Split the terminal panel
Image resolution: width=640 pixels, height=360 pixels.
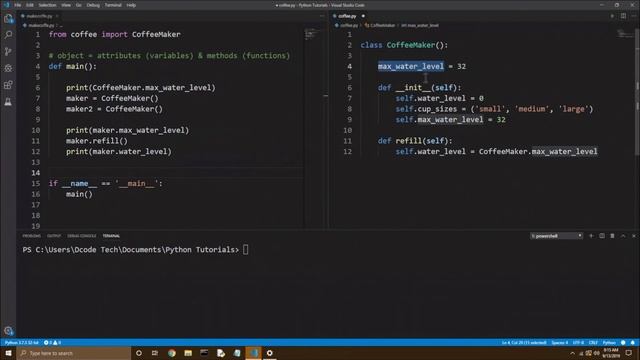(x=602, y=236)
